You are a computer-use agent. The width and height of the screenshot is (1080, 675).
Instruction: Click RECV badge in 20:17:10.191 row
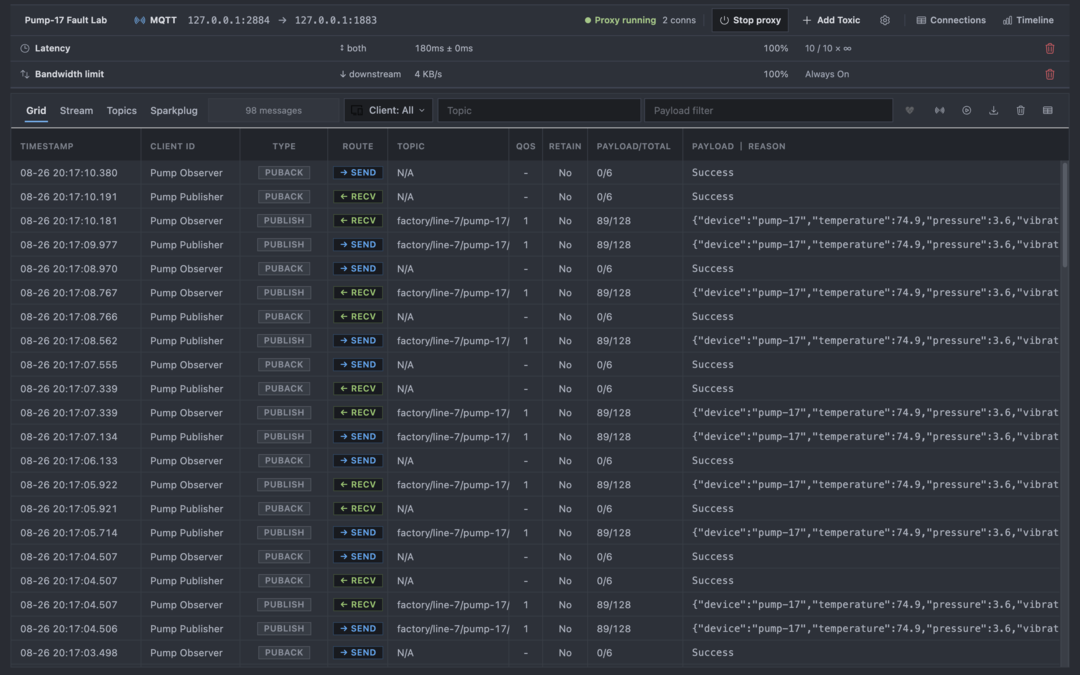pos(358,197)
